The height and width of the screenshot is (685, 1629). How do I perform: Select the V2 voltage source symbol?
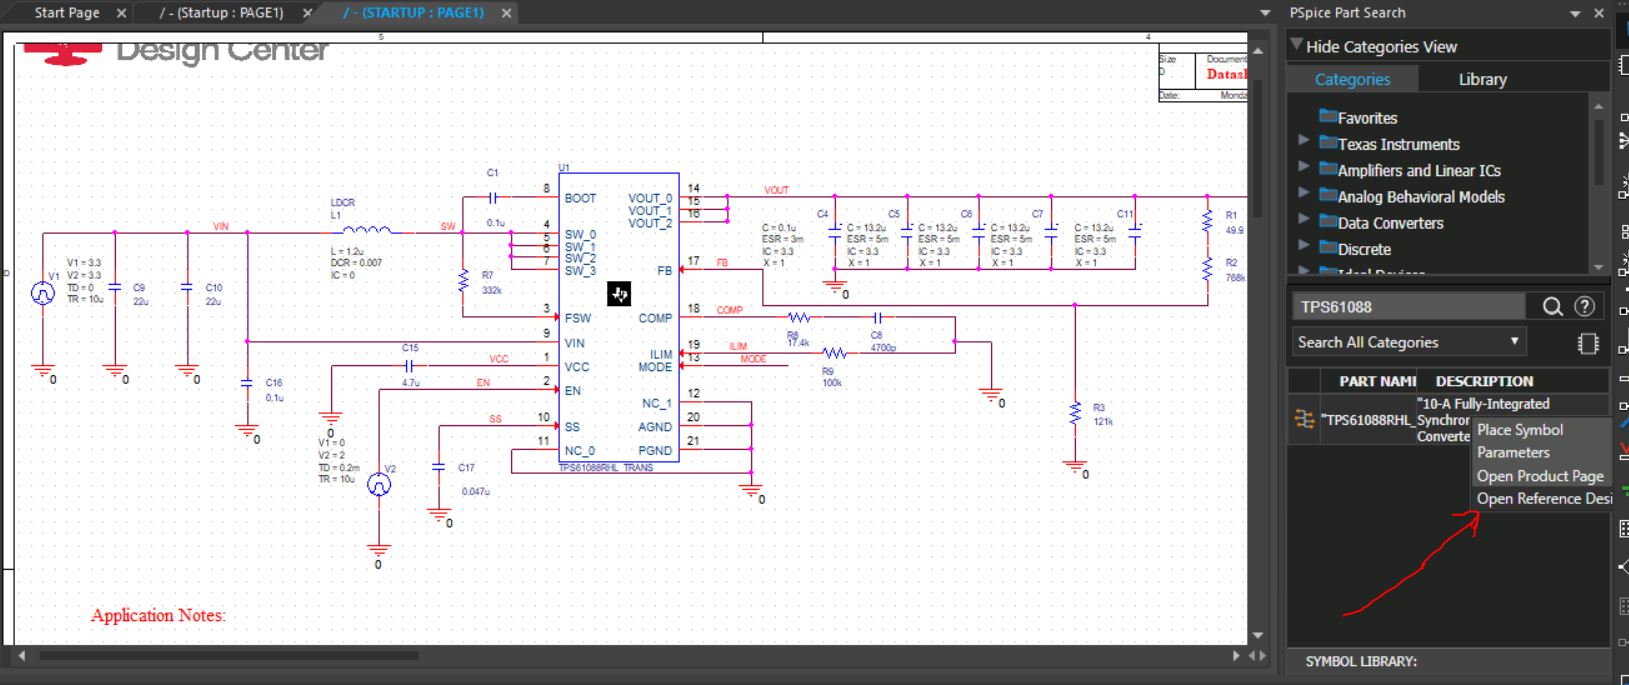(x=379, y=485)
